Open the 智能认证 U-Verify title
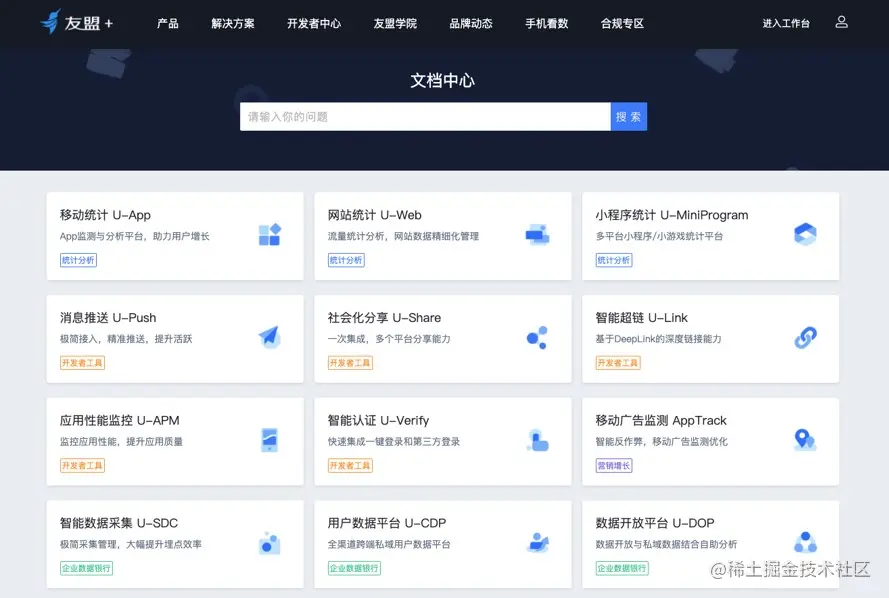The height and width of the screenshot is (598, 889). (378, 420)
